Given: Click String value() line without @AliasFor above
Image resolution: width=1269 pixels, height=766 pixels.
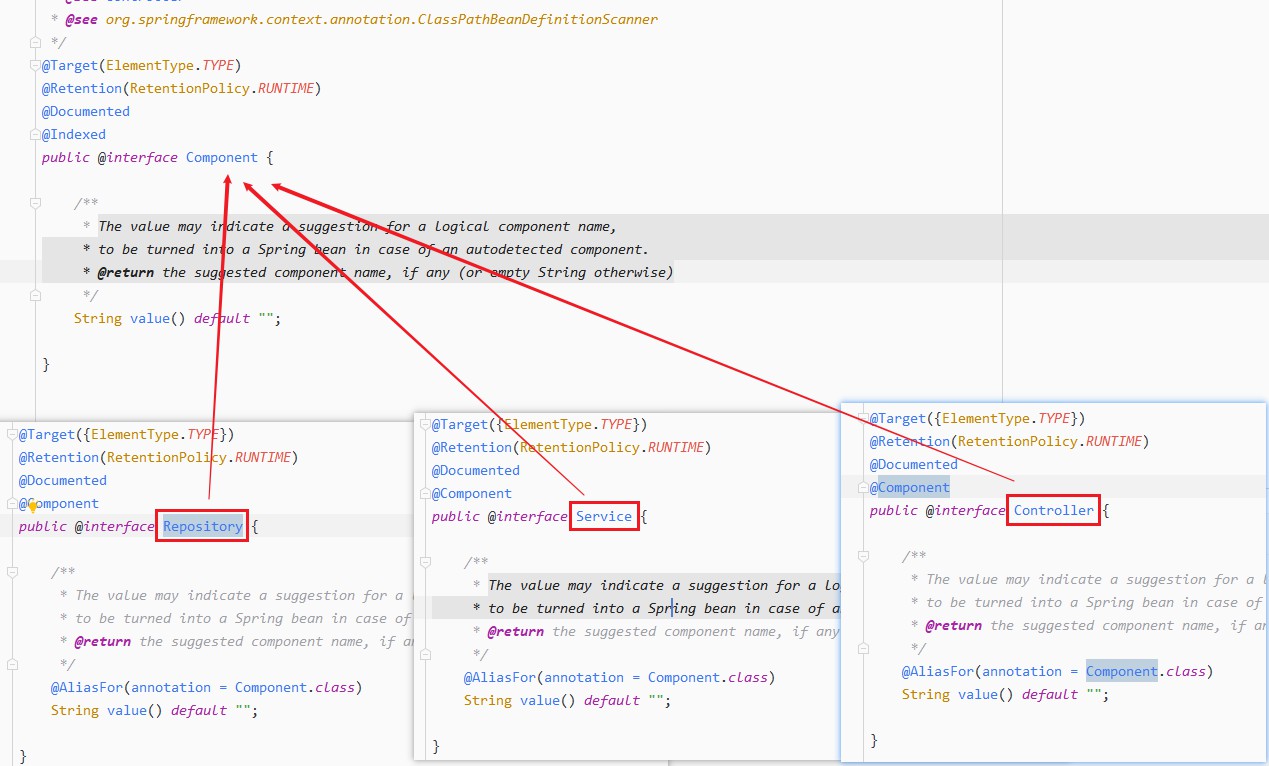Looking at the screenshot, I should pos(178,318).
